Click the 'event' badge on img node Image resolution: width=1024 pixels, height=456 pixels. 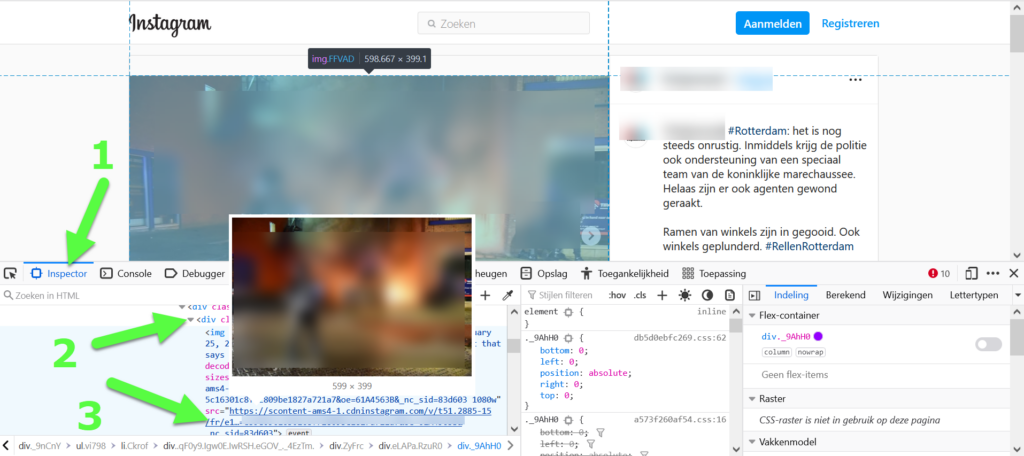(x=298, y=432)
